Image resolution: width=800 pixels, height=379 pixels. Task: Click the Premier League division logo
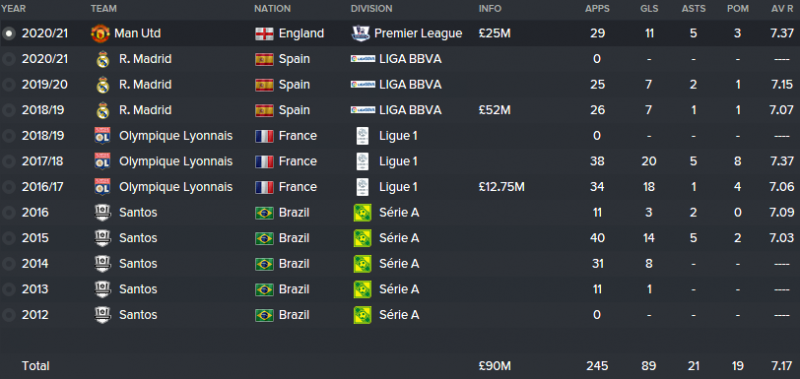pyautogui.click(x=360, y=34)
